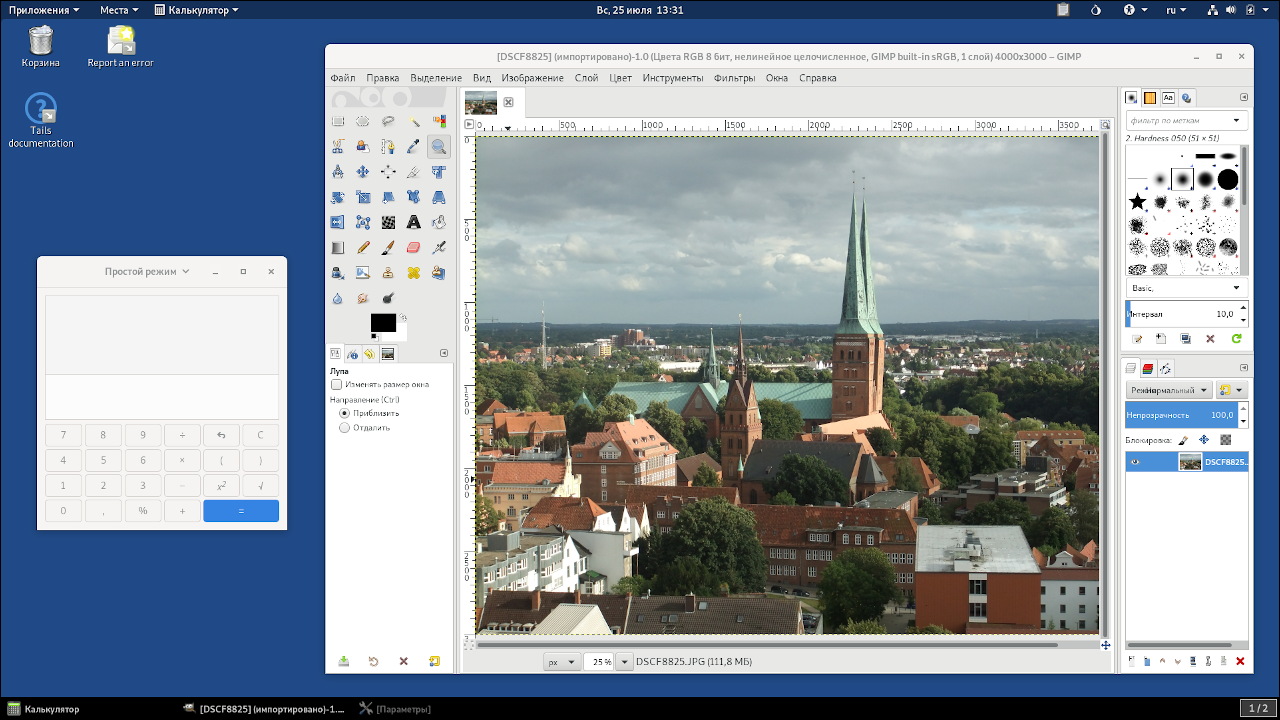Activate the Move tool
Screen dimensions: 1280x720
pos(363,172)
